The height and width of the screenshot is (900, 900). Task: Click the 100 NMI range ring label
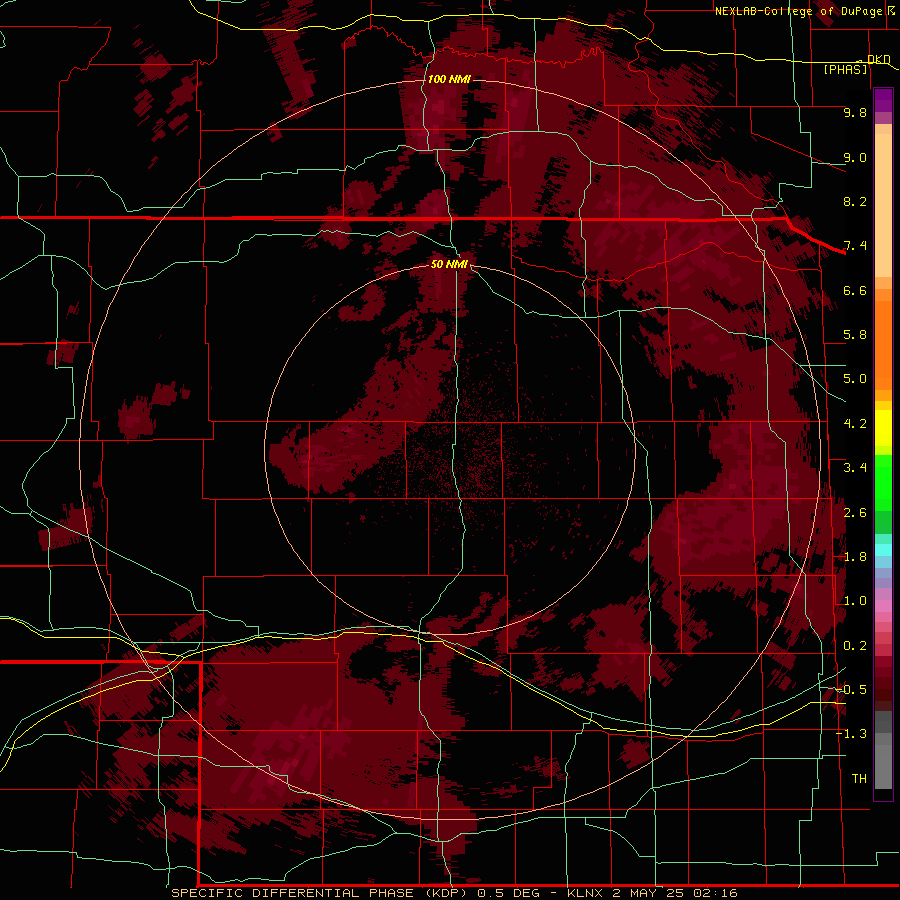(x=449, y=79)
